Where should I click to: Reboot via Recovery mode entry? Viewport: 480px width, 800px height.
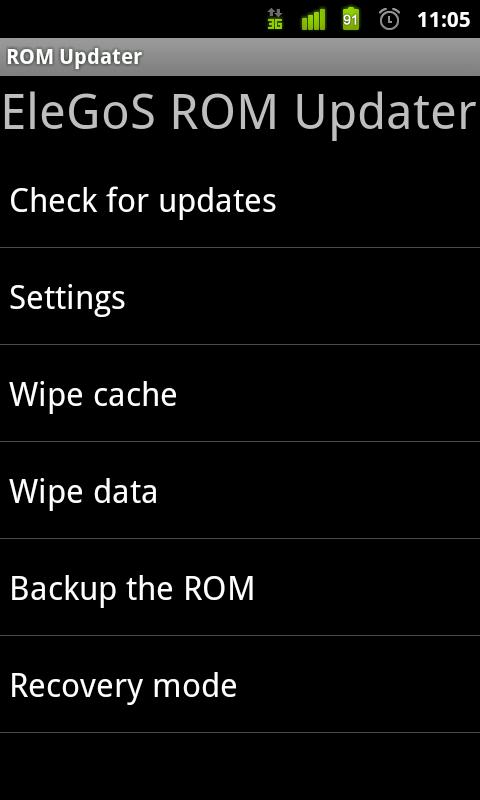click(240, 685)
